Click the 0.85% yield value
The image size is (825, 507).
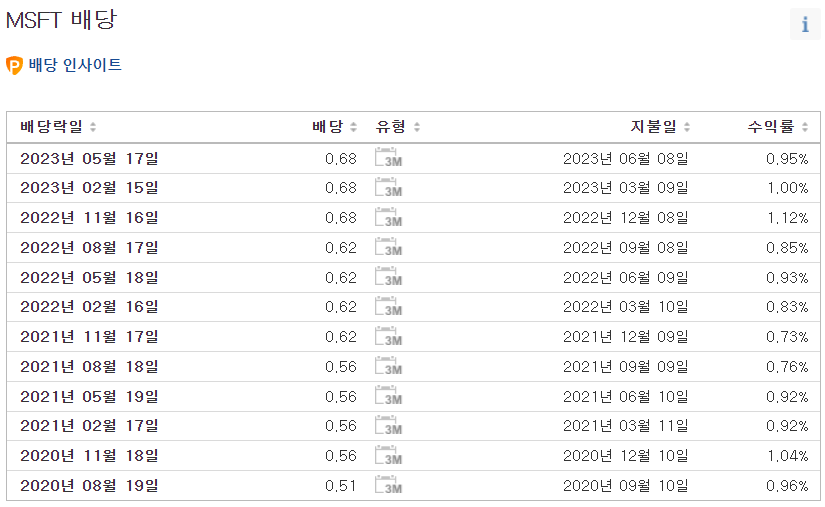point(787,247)
